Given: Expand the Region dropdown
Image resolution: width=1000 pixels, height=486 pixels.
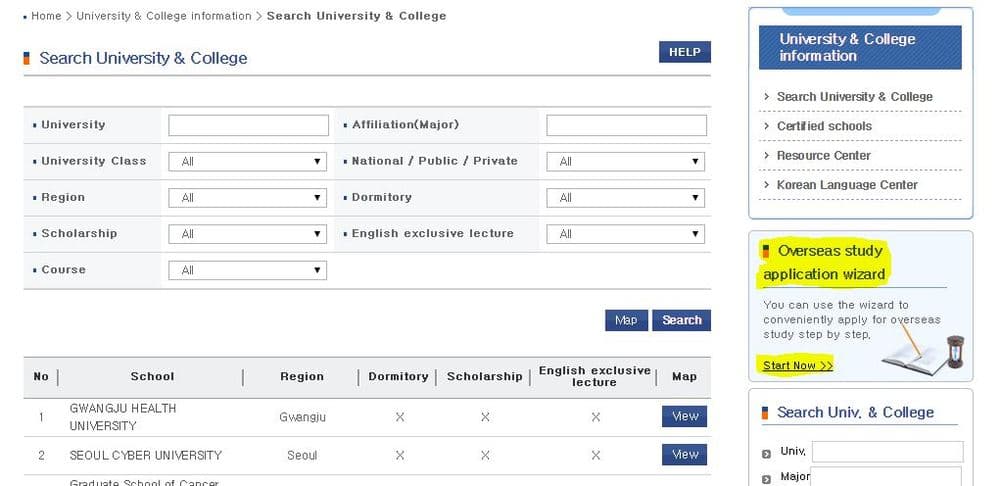Looking at the screenshot, I should tap(247, 198).
